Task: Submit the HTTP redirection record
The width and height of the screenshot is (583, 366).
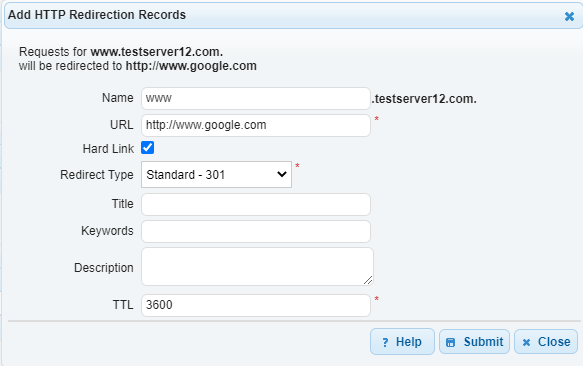Action: 474,341
